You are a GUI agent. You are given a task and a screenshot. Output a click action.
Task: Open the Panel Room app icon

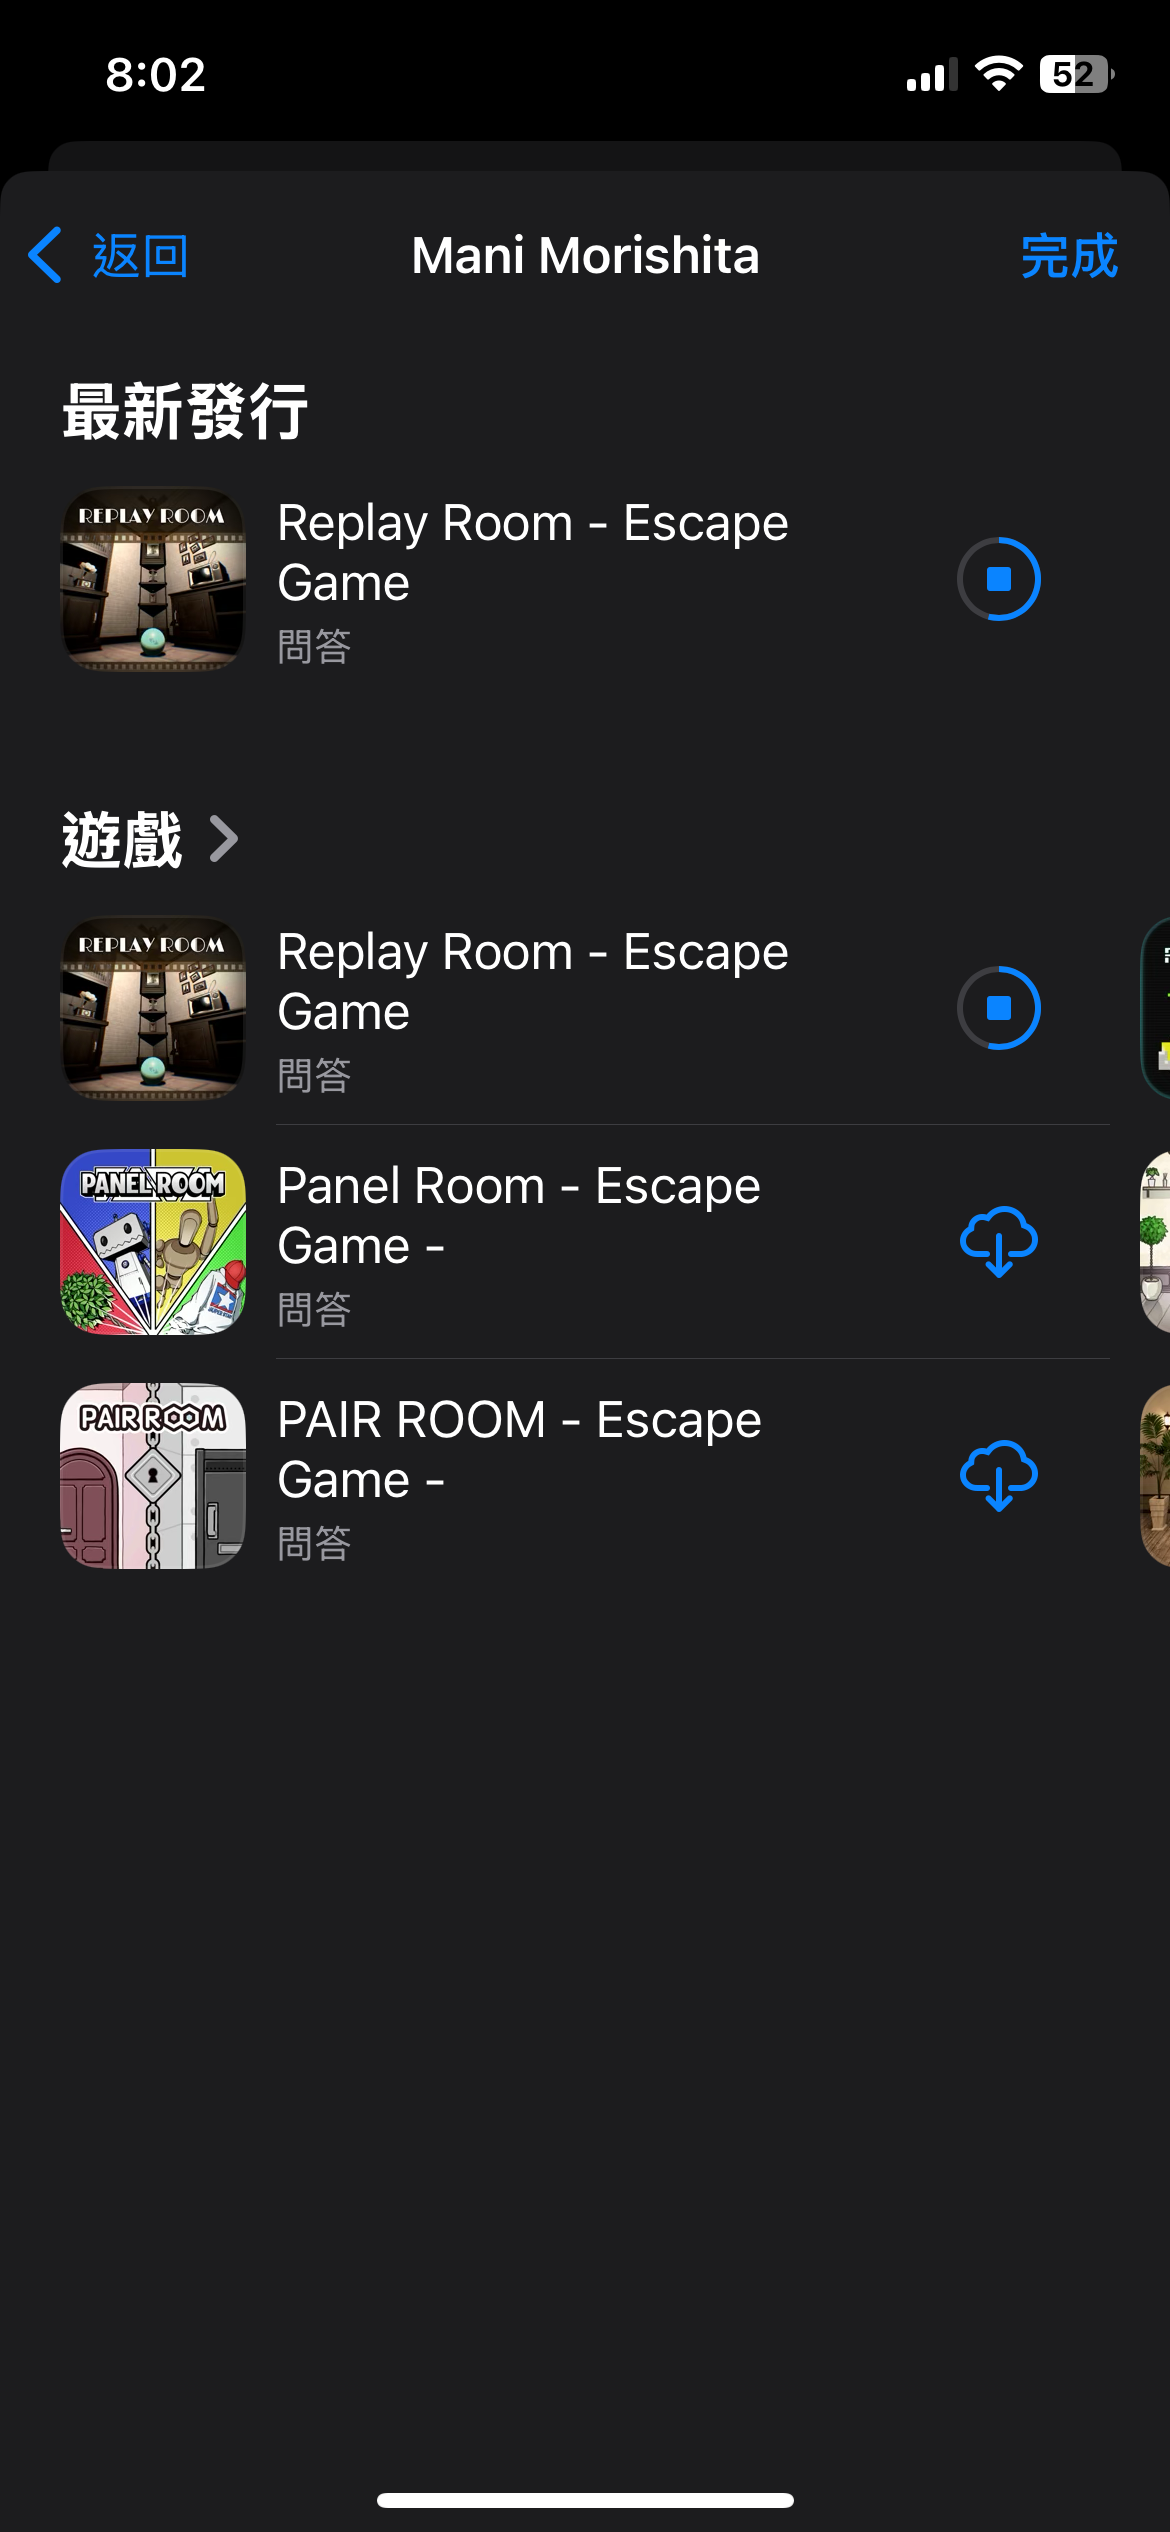point(153,1241)
